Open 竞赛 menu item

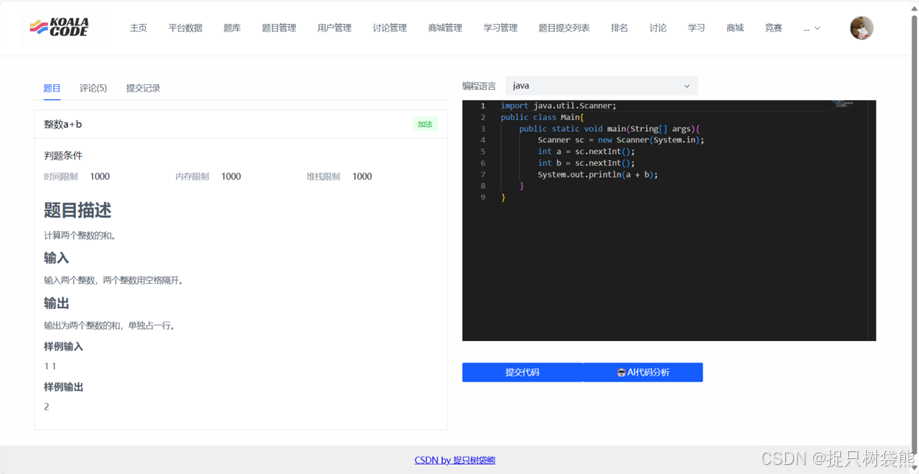pos(773,28)
